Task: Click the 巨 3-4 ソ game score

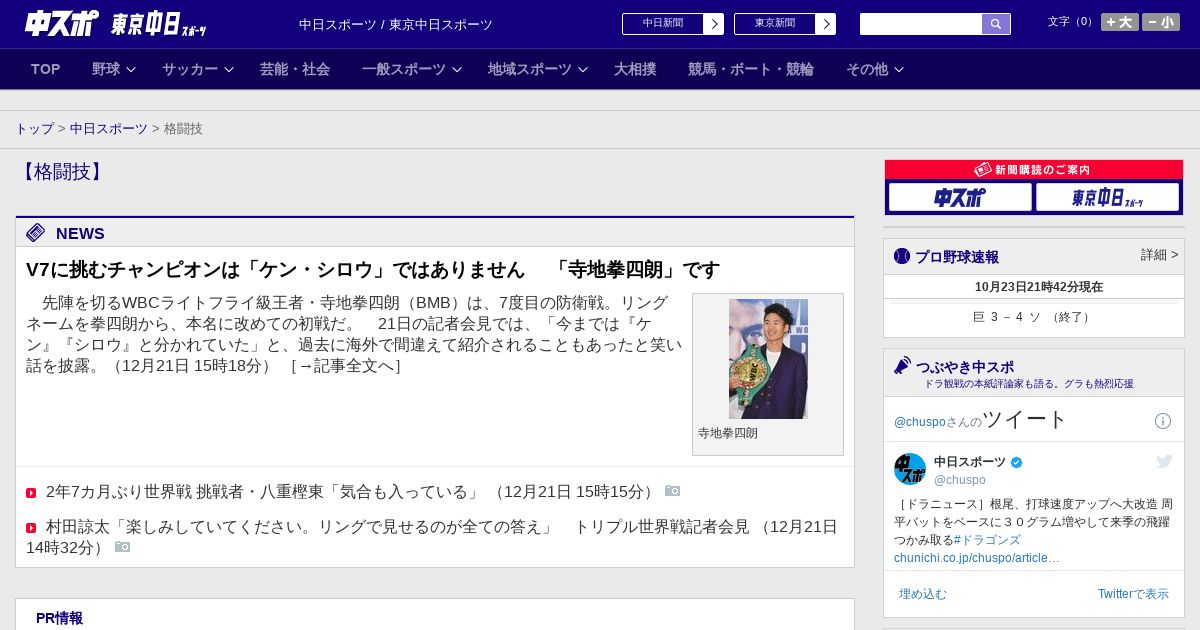Action: 1034,317
